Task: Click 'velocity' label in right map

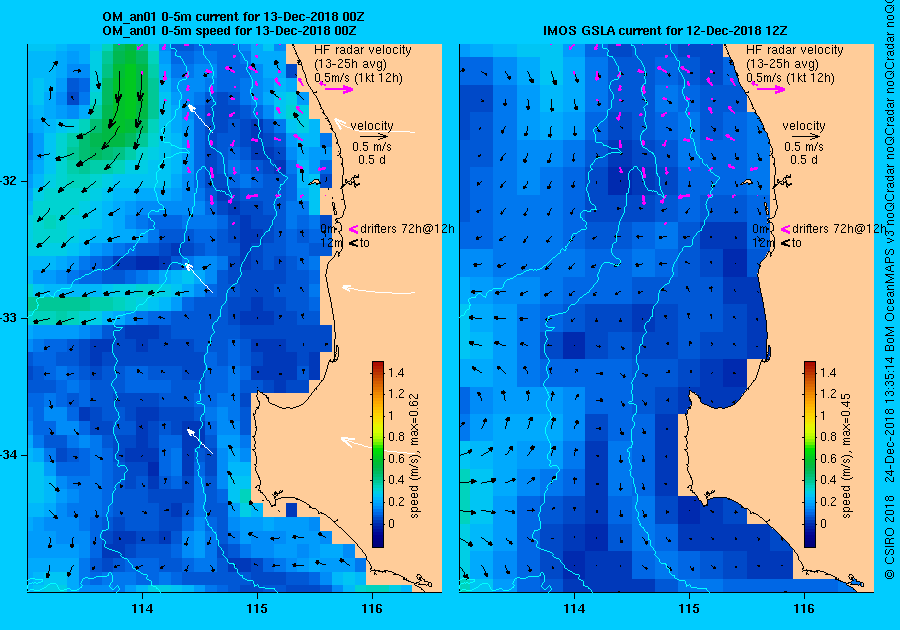Action: (804, 126)
